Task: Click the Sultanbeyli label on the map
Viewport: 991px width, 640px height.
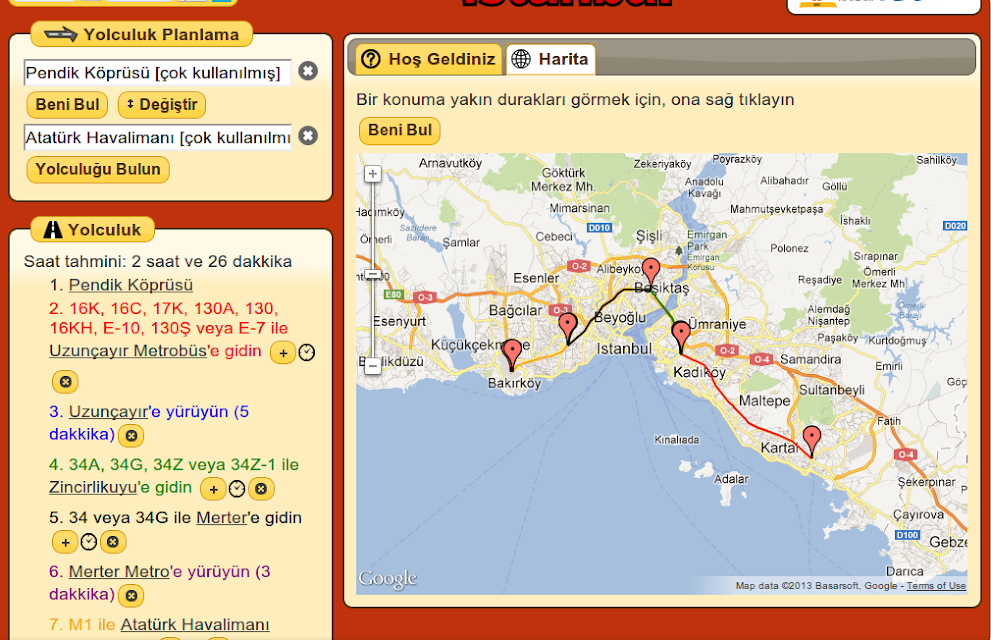Action: coord(832,390)
